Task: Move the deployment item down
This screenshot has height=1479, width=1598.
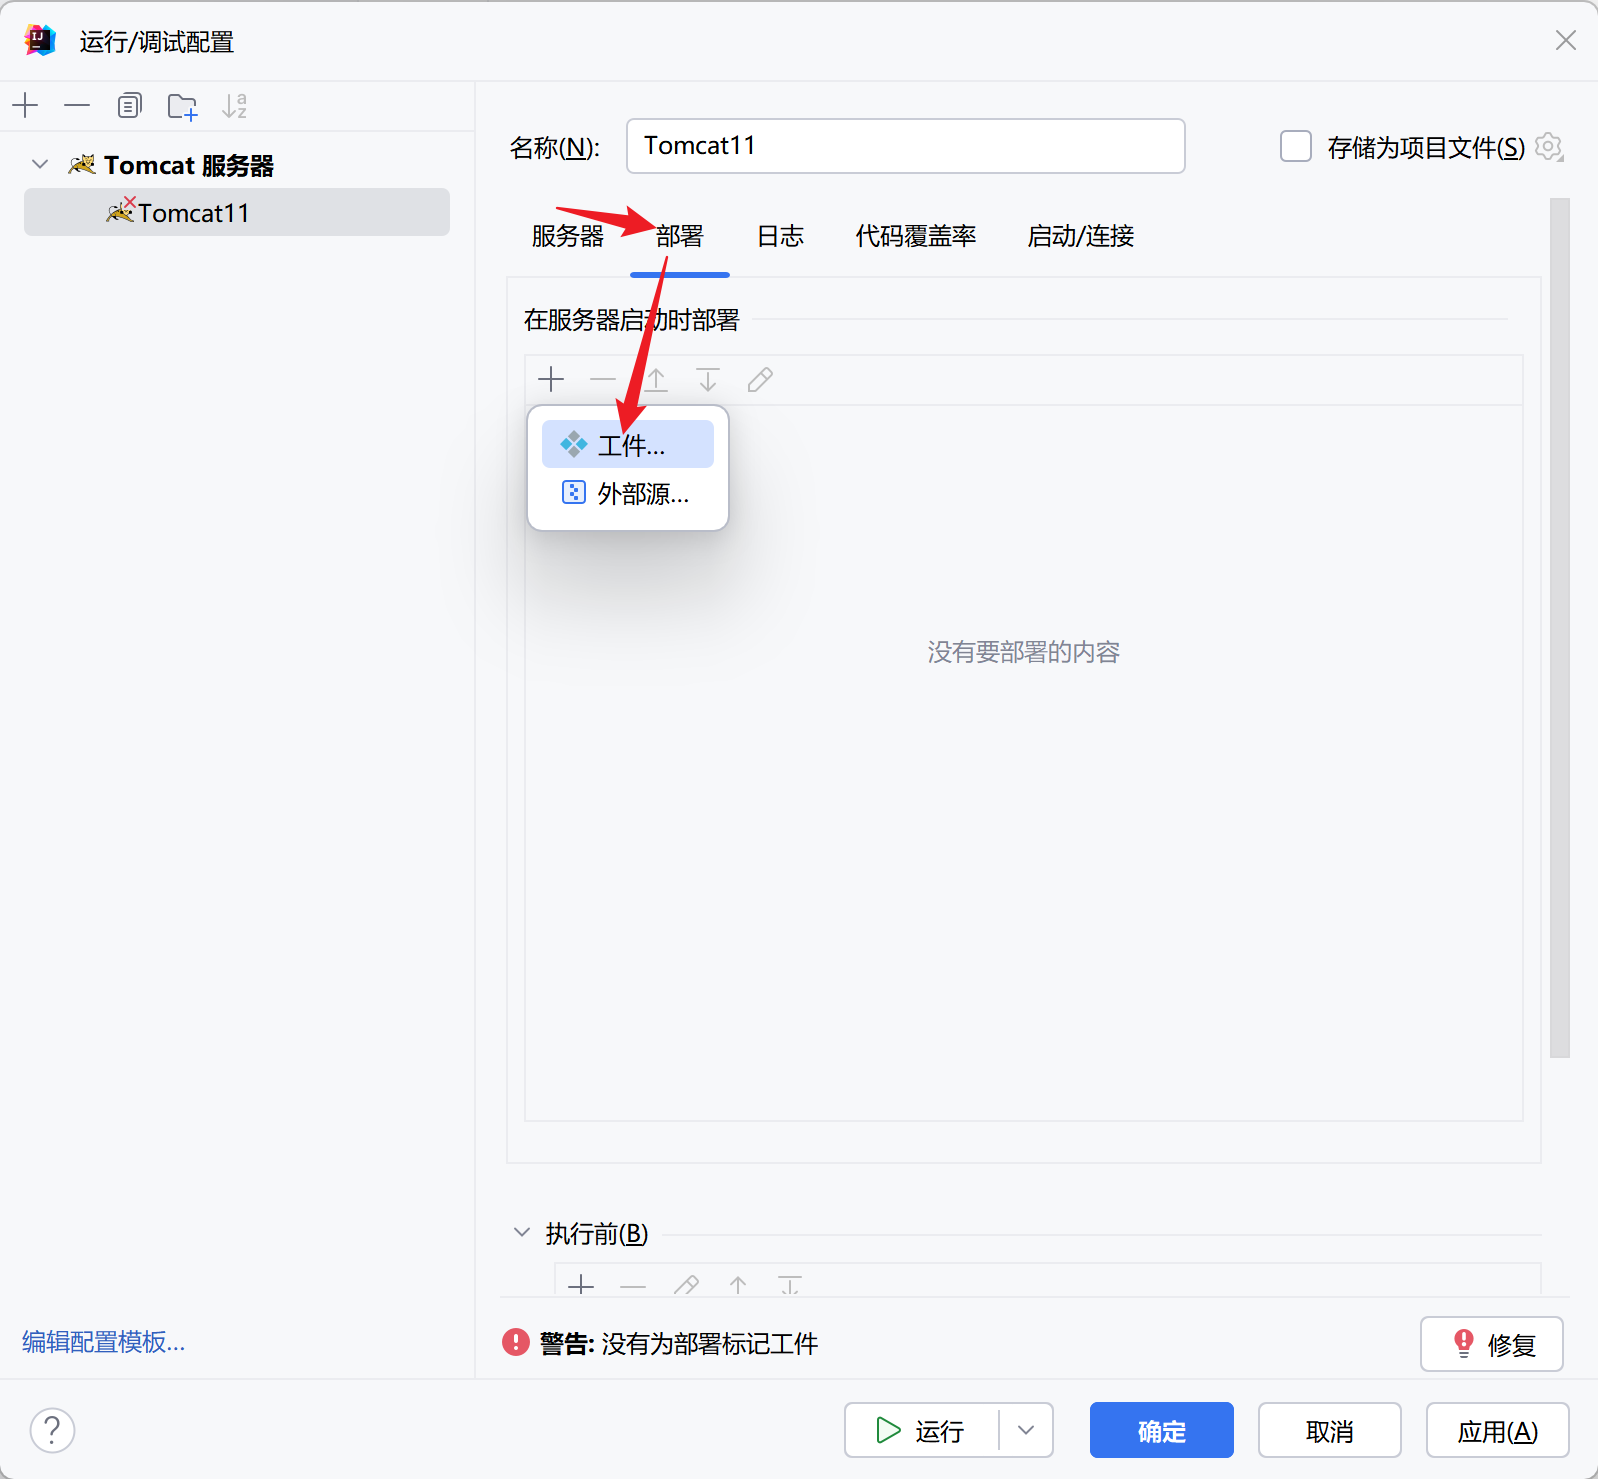Action: coord(708,379)
